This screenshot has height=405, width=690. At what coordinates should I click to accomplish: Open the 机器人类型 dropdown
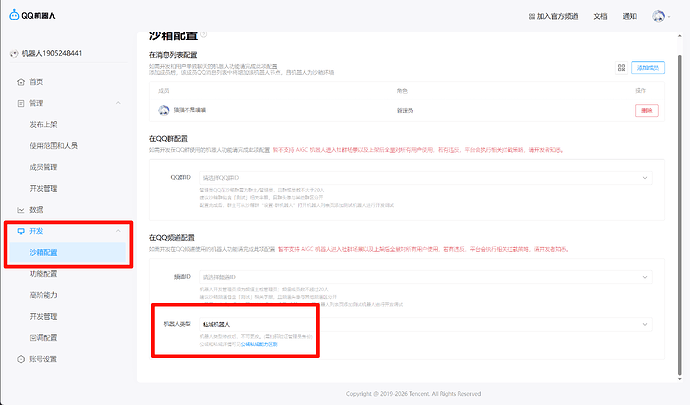click(x=426, y=324)
